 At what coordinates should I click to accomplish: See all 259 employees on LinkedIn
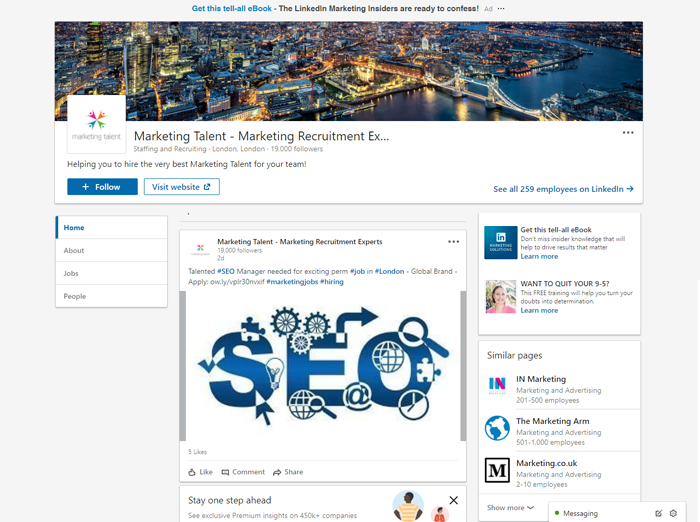563,189
